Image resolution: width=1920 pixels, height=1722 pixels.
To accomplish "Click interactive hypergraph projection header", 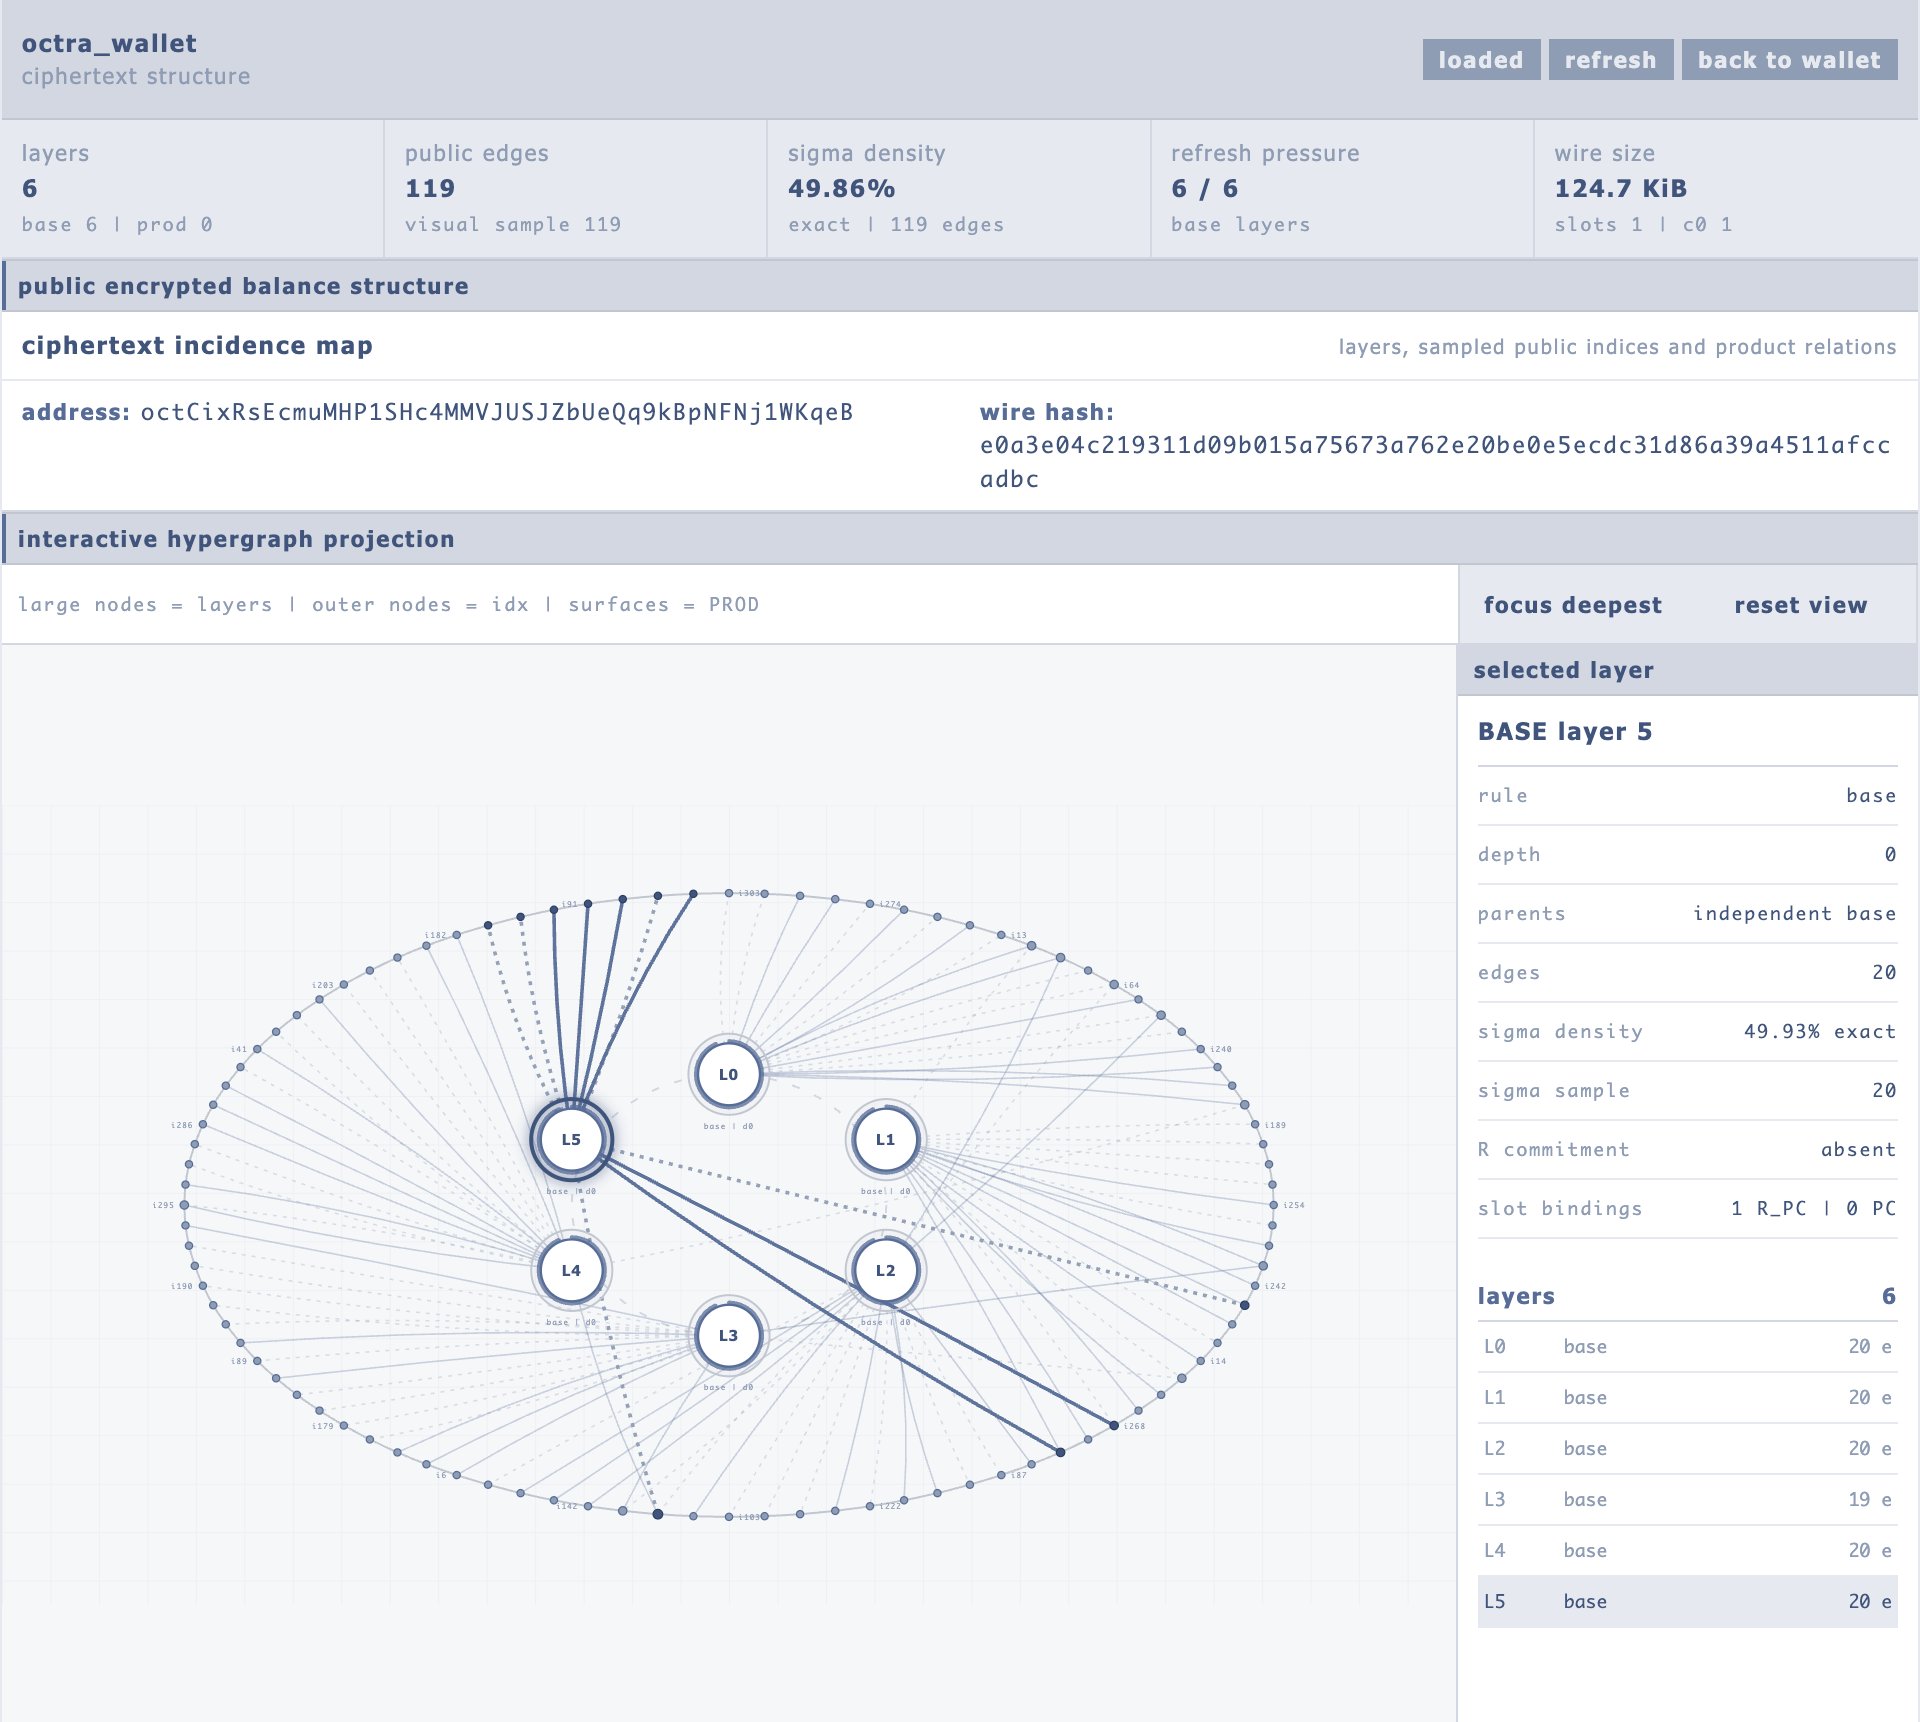I will [236, 540].
